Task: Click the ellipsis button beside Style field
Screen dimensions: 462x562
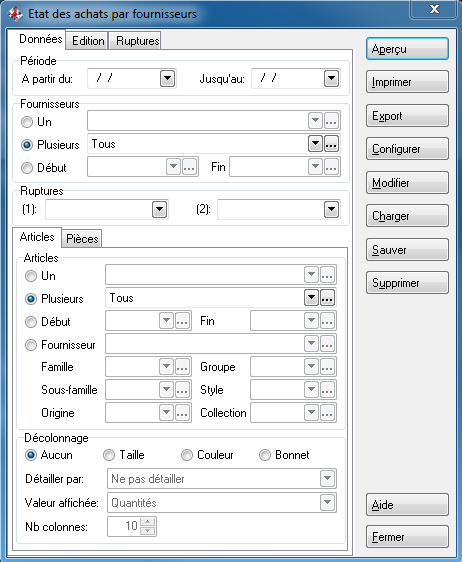Action: coord(327,390)
